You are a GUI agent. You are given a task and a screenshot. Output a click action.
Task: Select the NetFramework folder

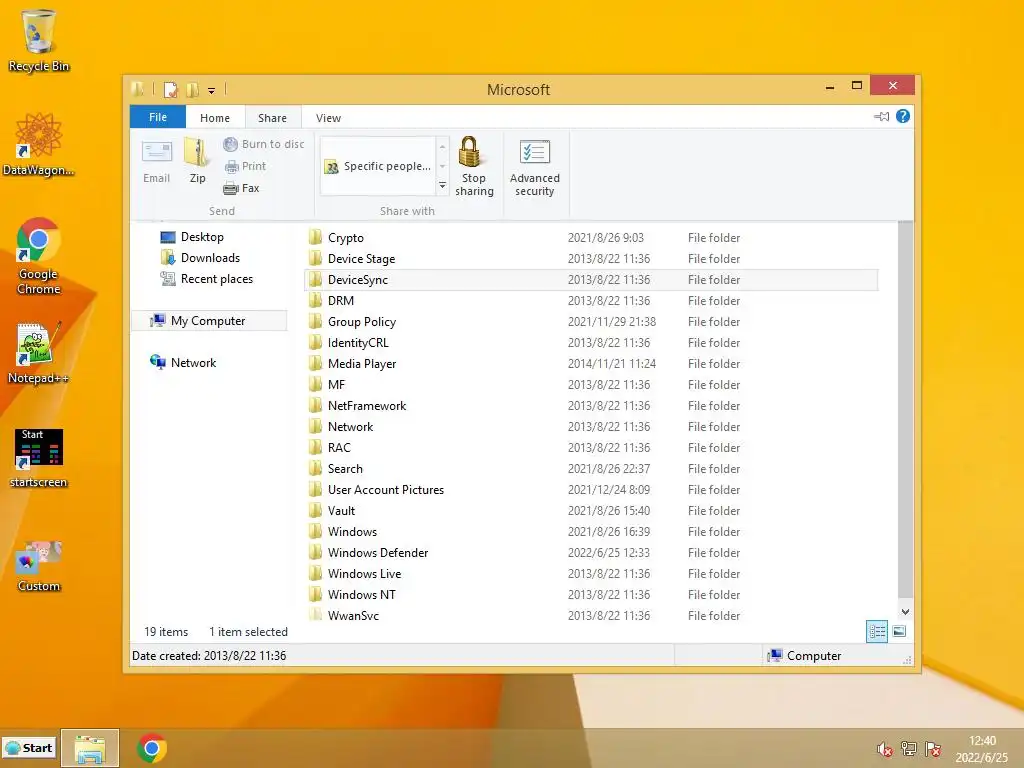pos(591,406)
